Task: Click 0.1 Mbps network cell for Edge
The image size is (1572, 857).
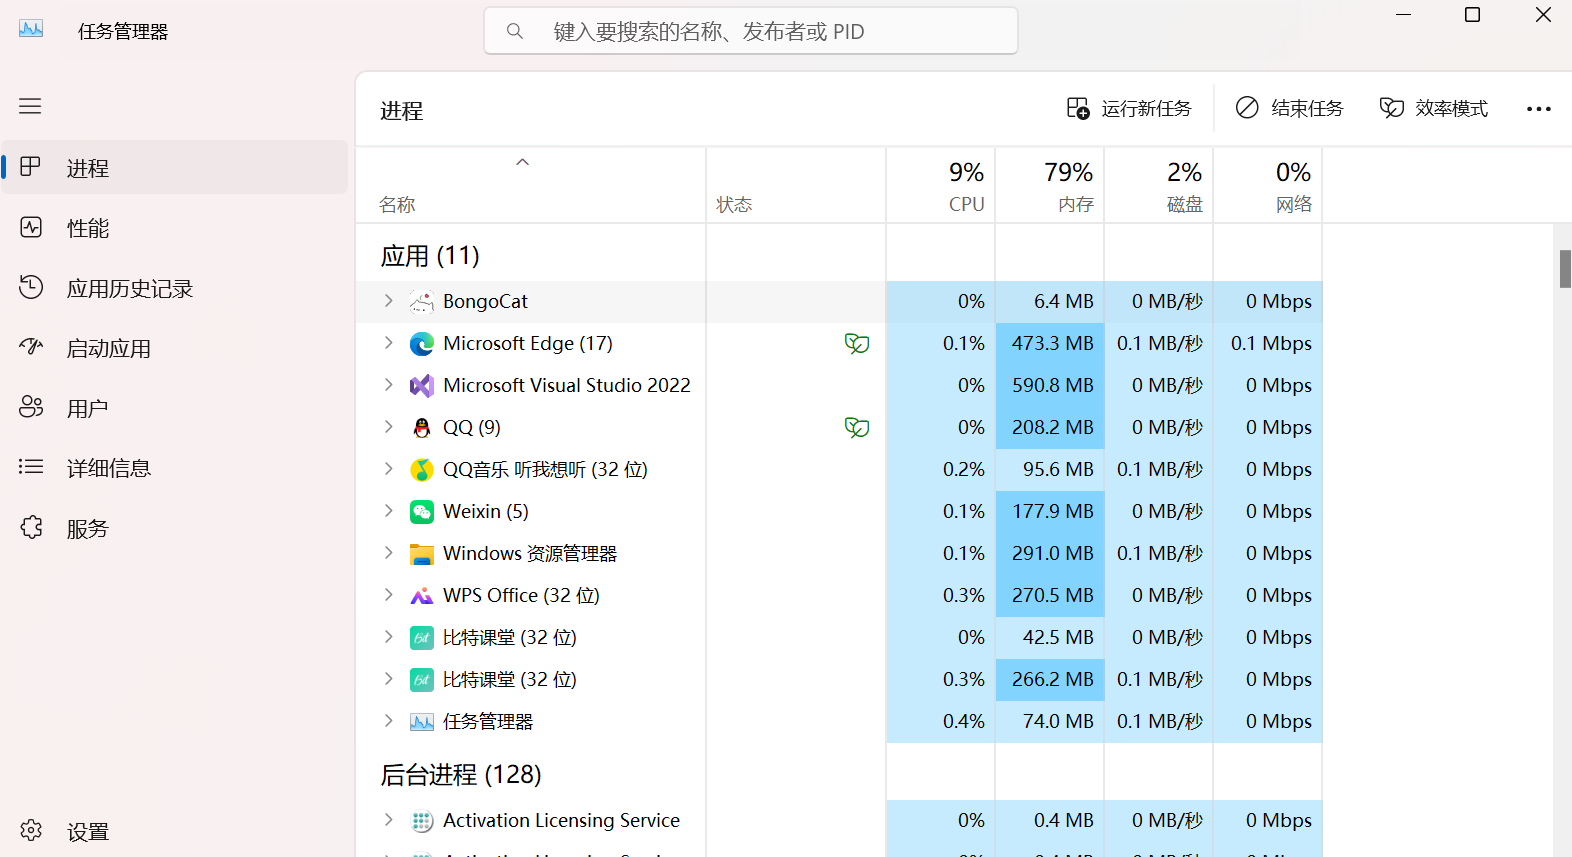Action: 1268,343
